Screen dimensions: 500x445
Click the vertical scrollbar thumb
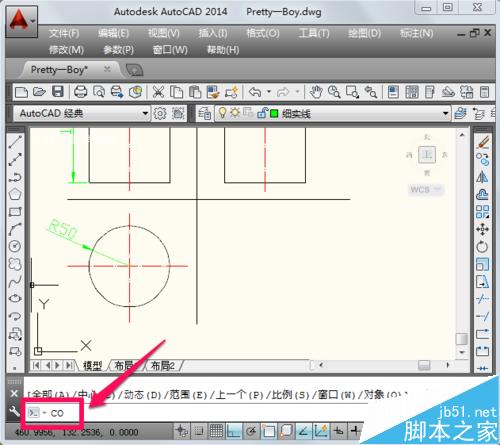click(461, 339)
